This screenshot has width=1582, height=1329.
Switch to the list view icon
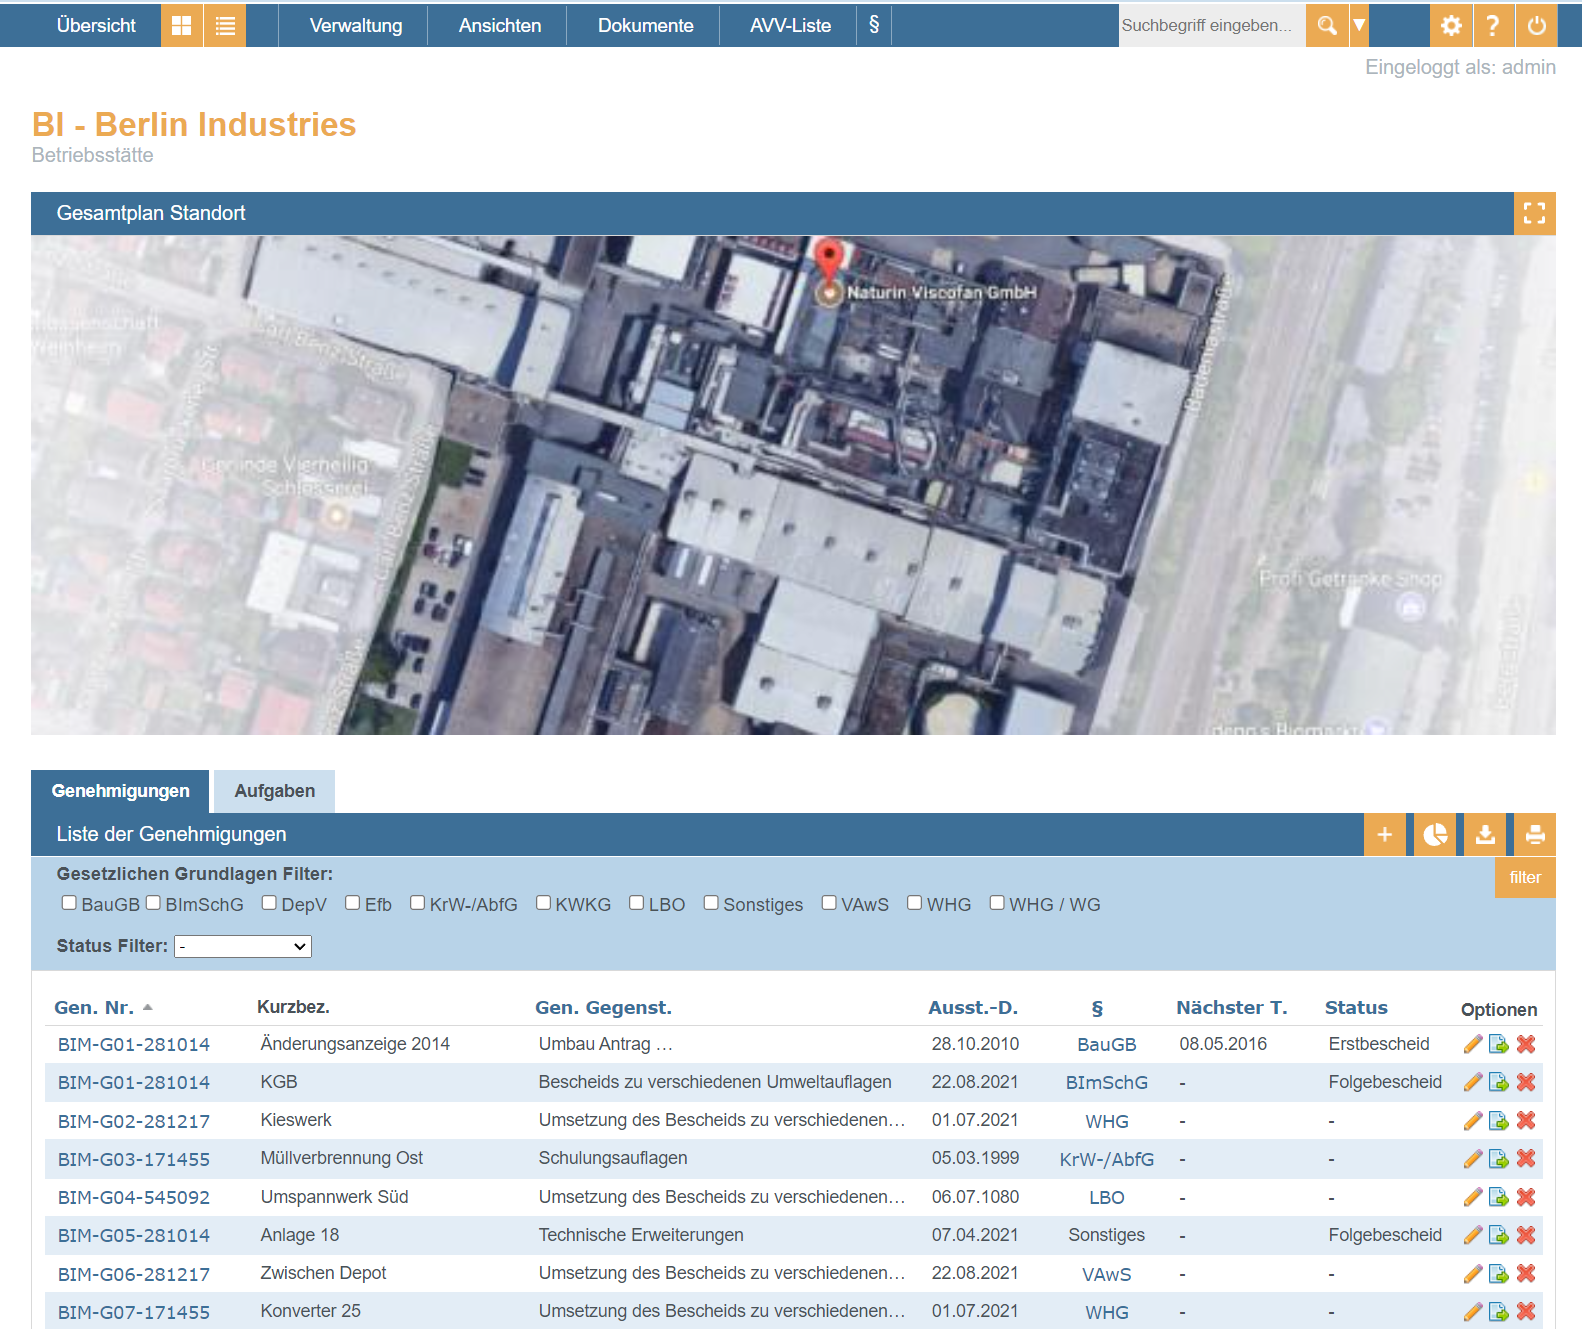pyautogui.click(x=225, y=26)
